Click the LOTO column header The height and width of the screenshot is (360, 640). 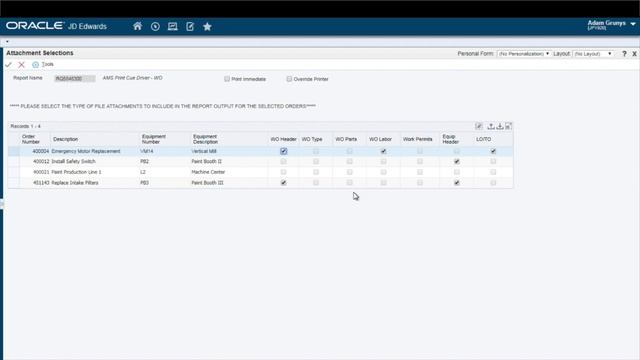coord(484,139)
